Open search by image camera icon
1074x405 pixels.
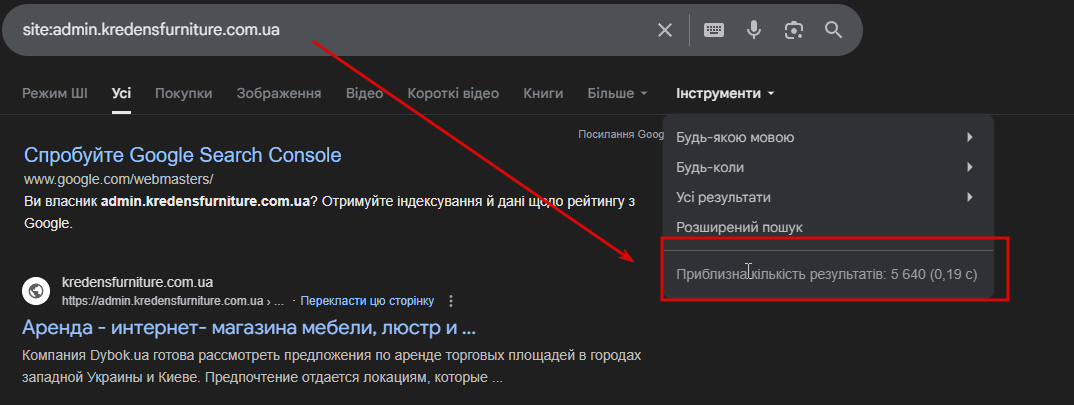(x=793, y=30)
